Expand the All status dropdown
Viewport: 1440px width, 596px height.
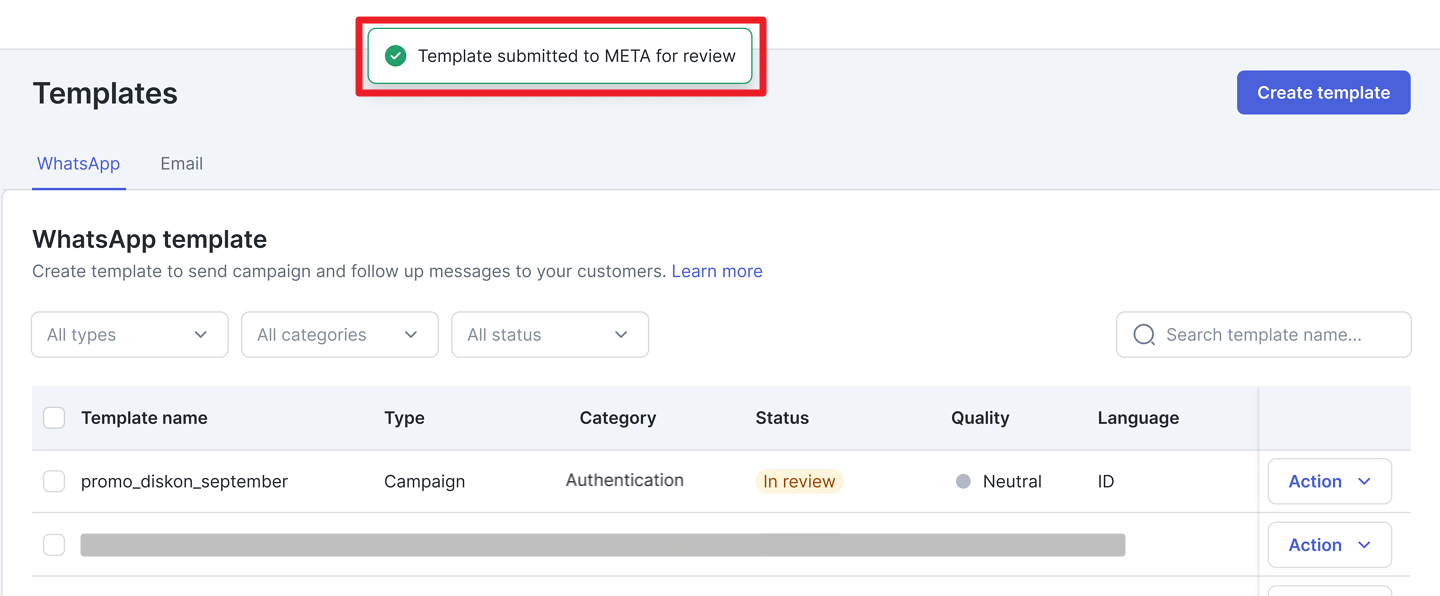click(x=549, y=335)
